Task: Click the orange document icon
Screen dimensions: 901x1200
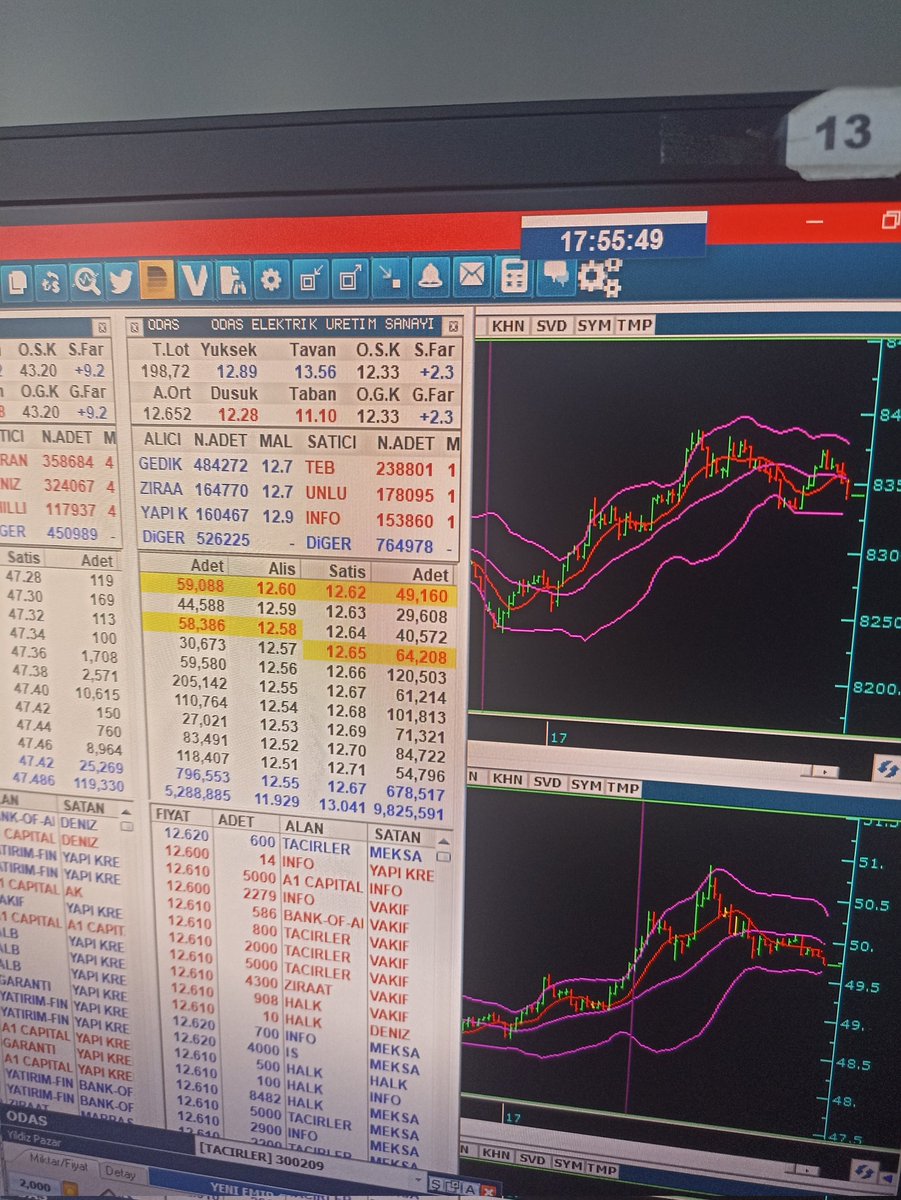Action: tap(156, 280)
